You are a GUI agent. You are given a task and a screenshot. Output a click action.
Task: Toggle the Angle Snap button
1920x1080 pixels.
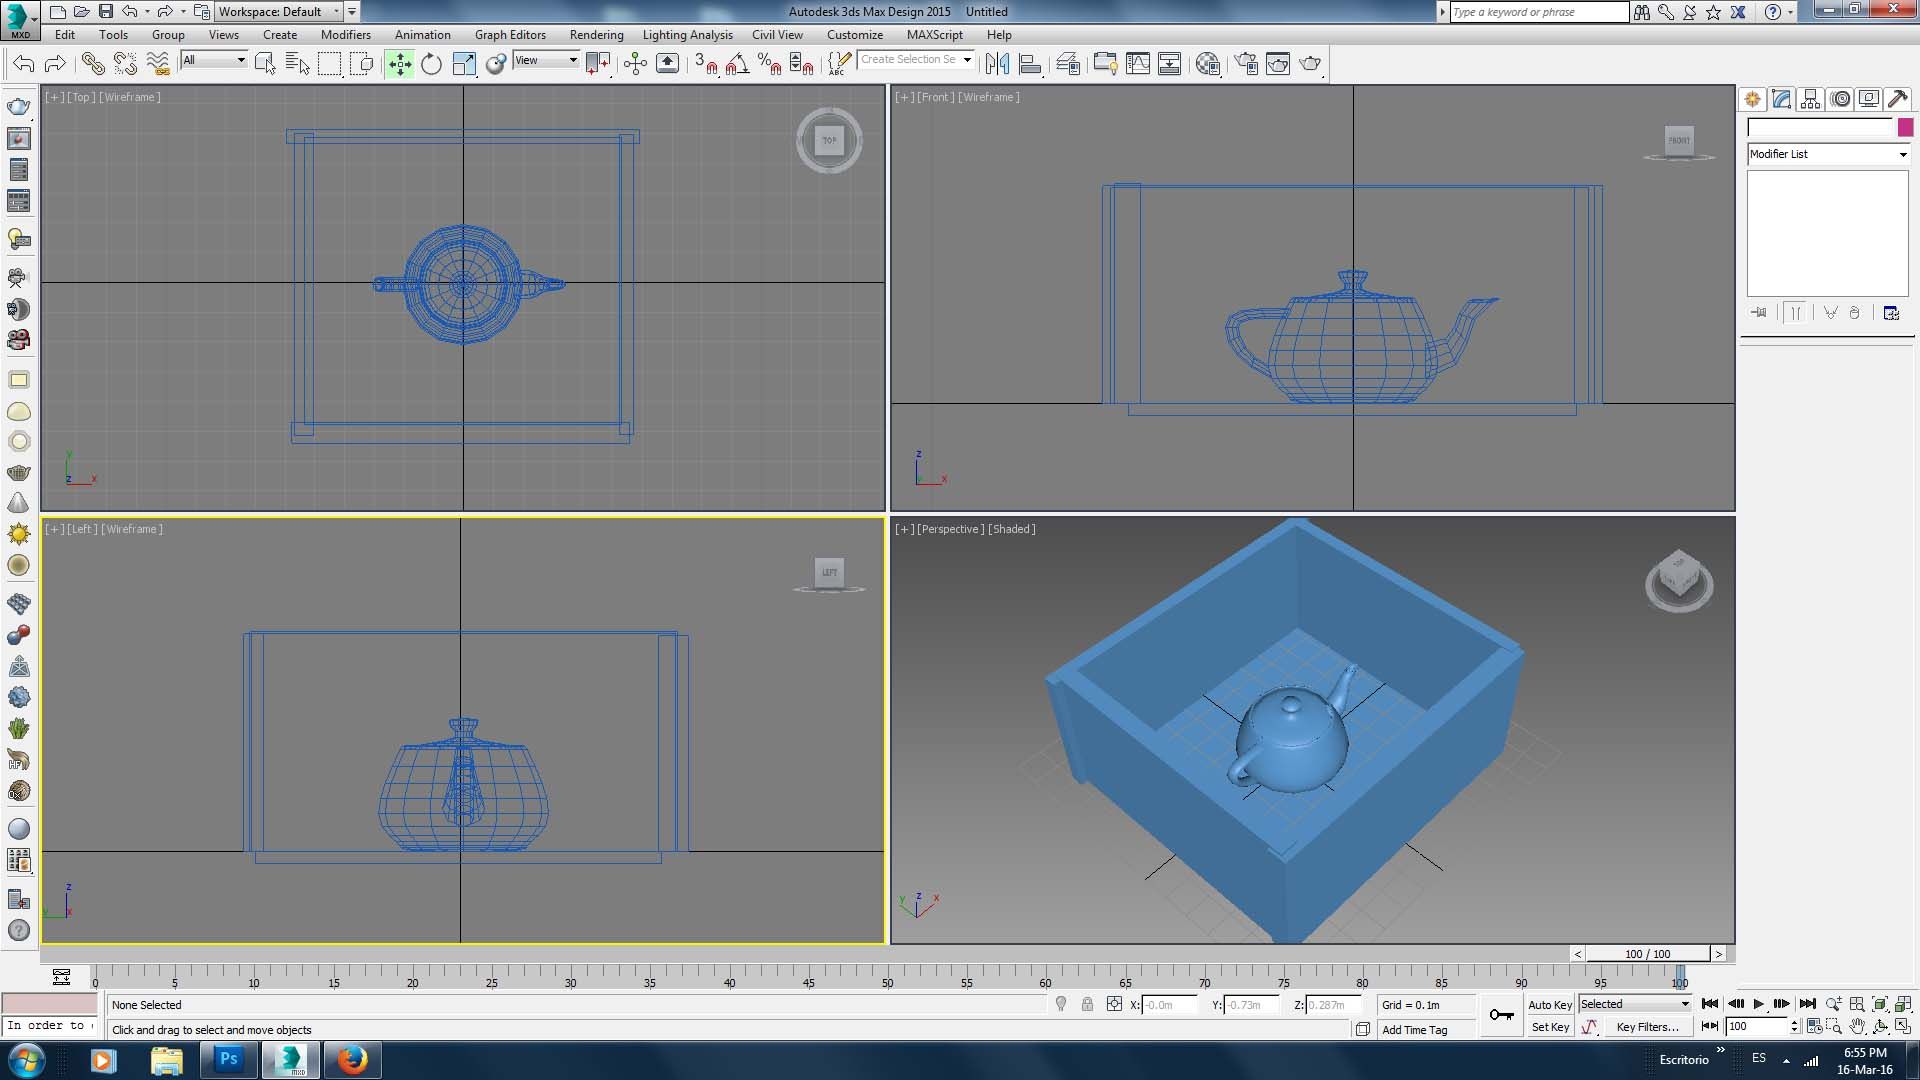(738, 64)
